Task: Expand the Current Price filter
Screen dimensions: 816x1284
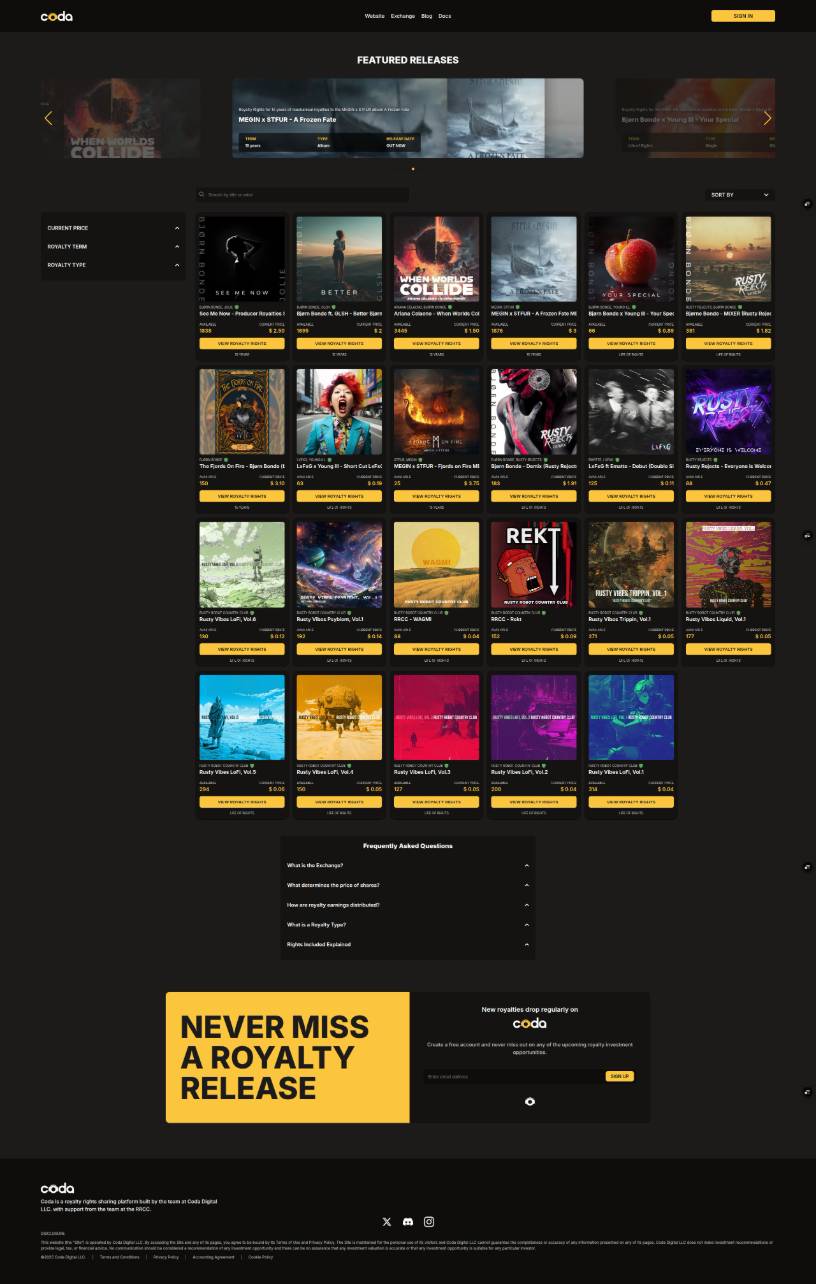Action: pos(113,228)
